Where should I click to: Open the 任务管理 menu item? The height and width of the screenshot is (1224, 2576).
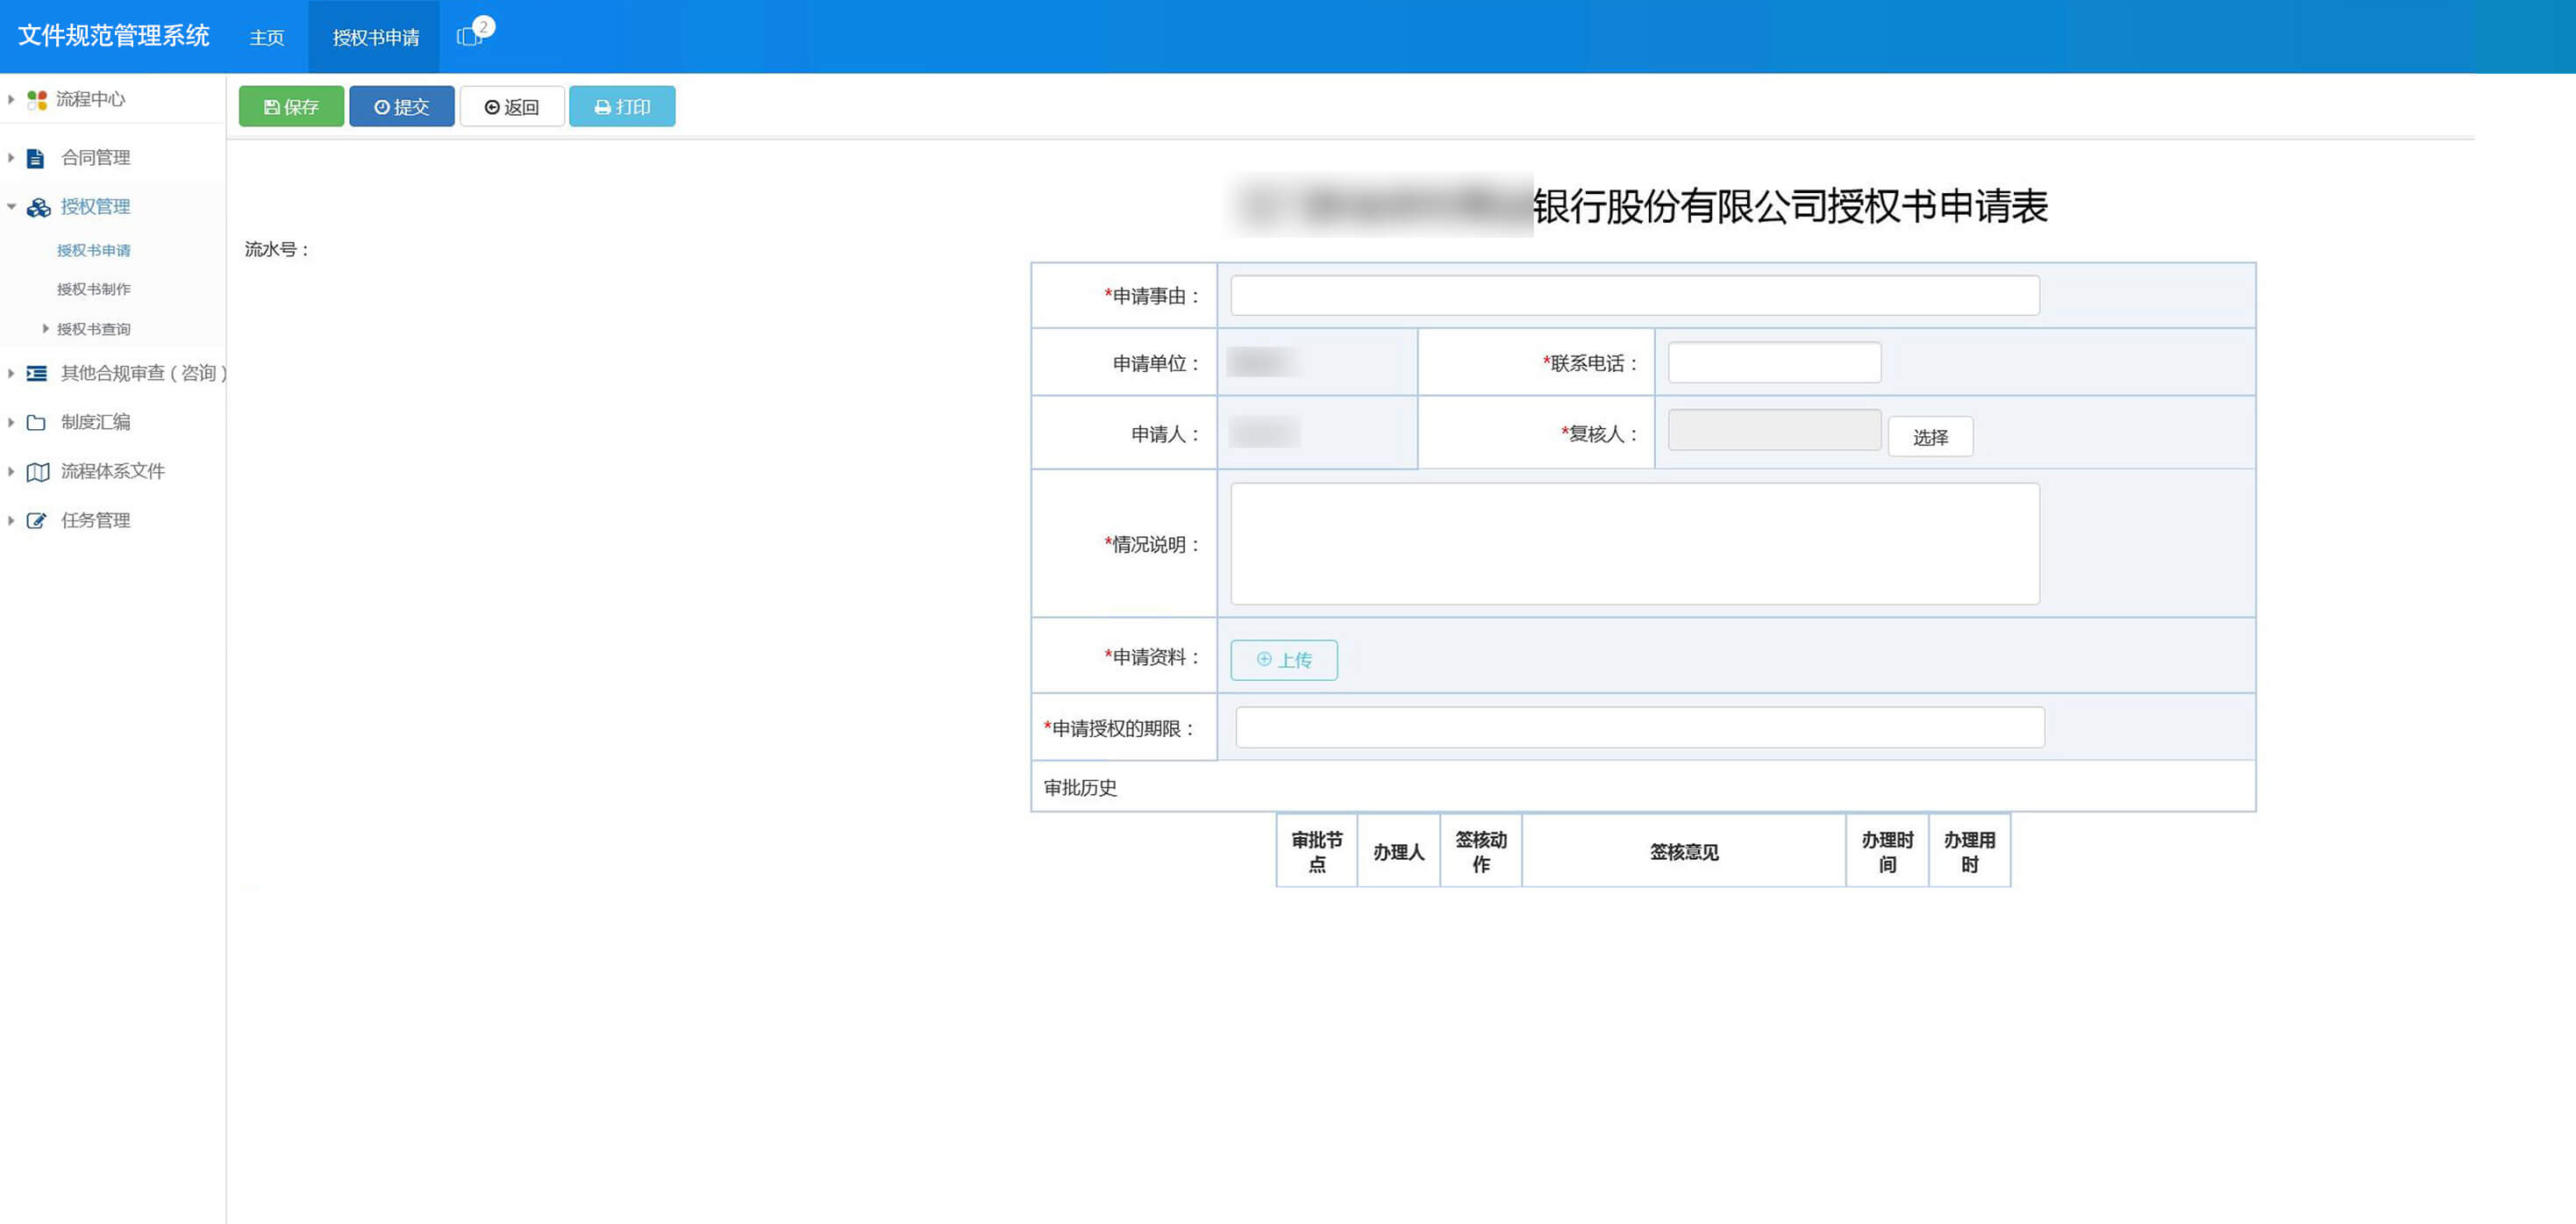pyautogui.click(x=96, y=520)
